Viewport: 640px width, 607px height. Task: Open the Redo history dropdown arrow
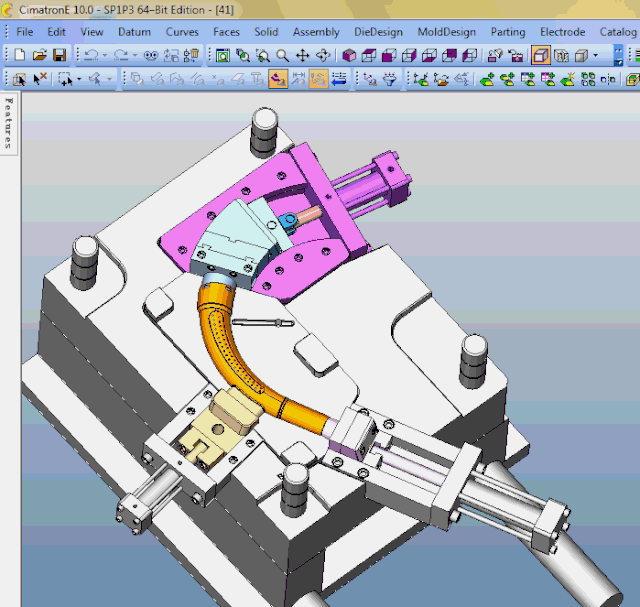(135, 55)
